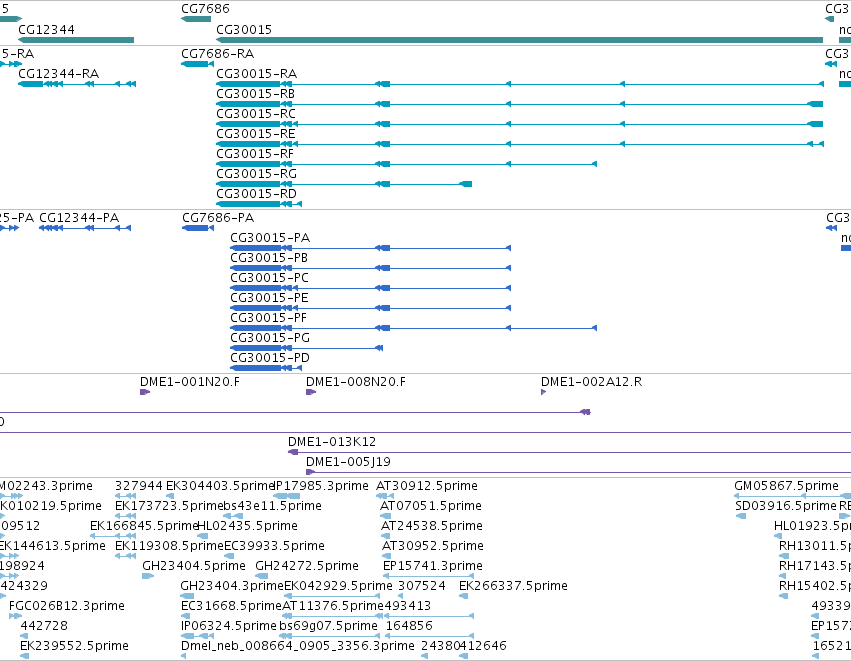Open EST EK173723.5prime
This screenshot has height=661, width=851.
pyautogui.click(x=169, y=506)
